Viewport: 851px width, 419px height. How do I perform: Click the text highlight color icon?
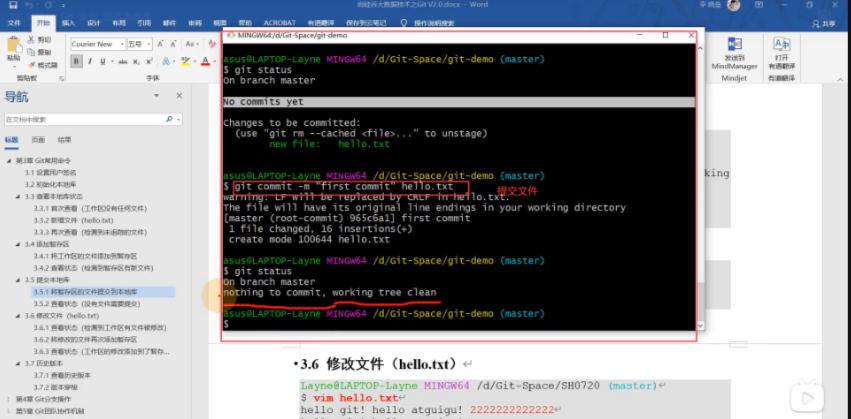pos(186,61)
